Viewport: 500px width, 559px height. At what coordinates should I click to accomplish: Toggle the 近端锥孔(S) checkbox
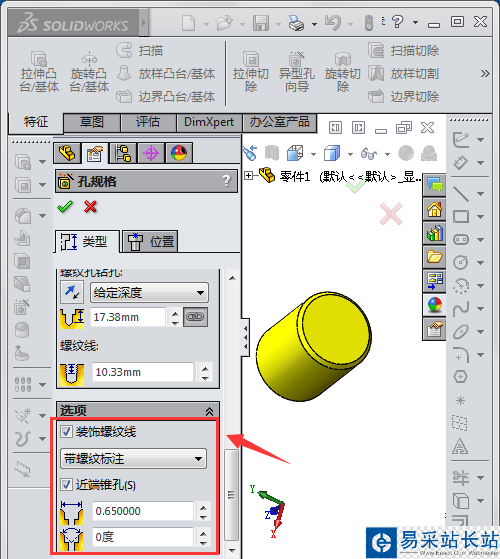click(66, 484)
